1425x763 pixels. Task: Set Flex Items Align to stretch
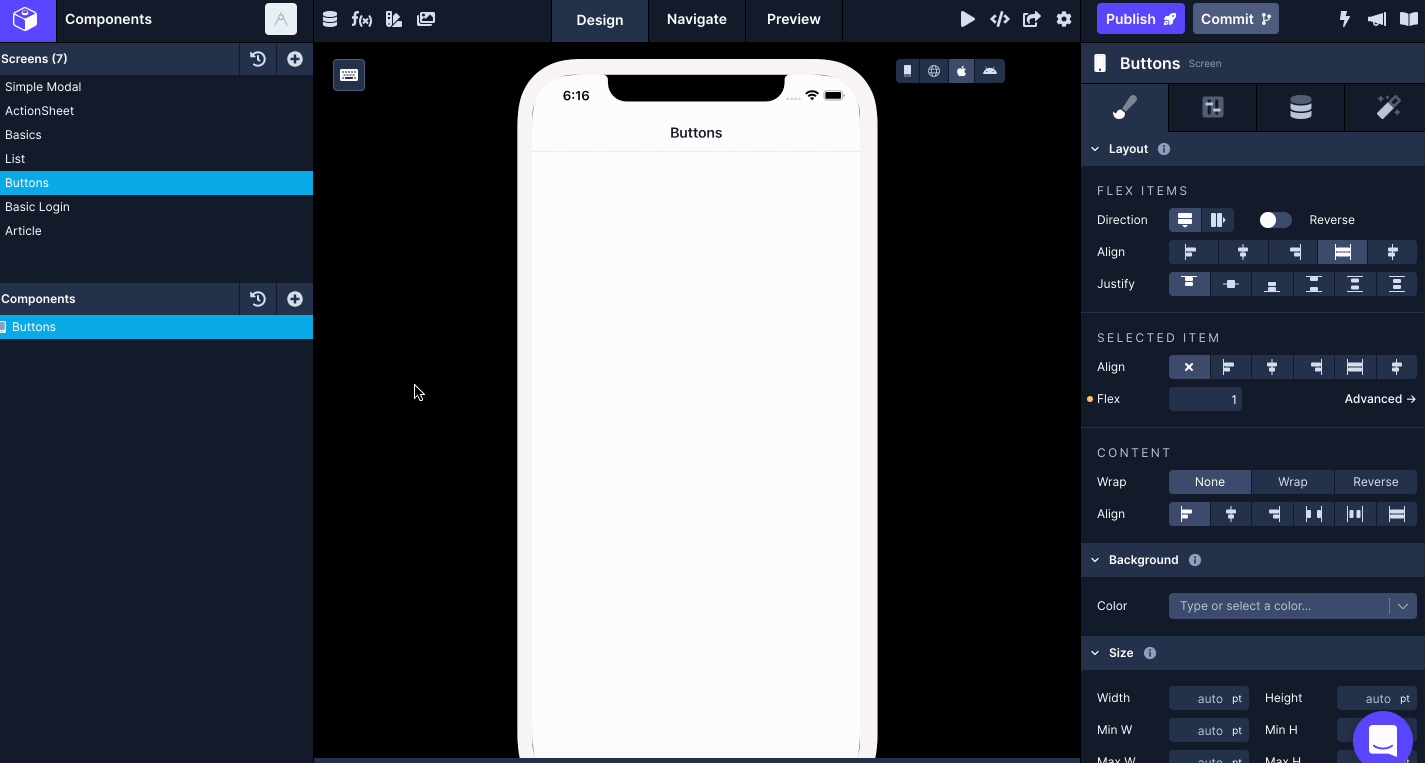tap(1343, 252)
